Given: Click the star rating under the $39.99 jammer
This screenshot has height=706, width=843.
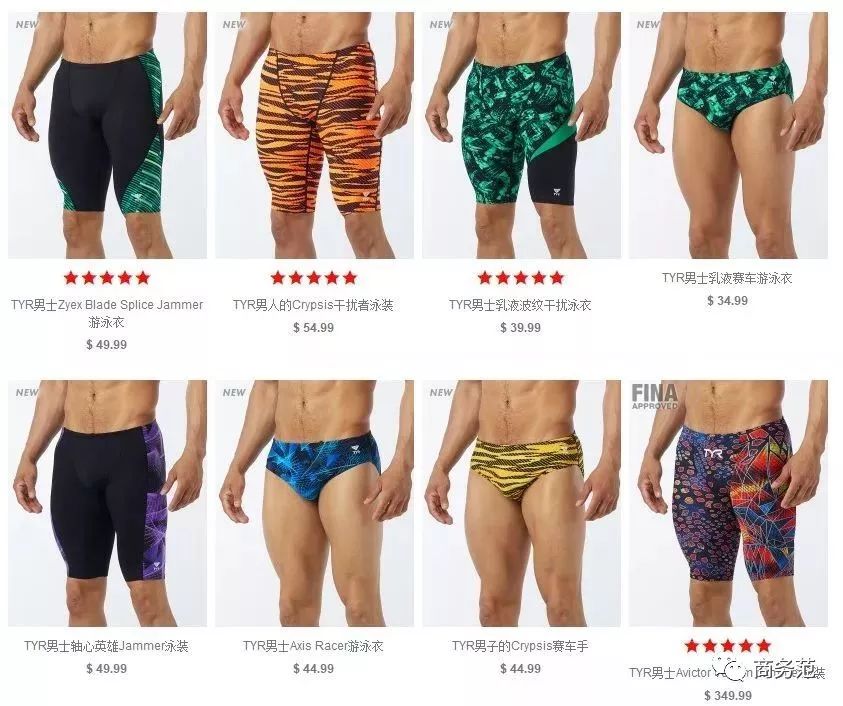Looking at the screenshot, I should tap(520, 278).
